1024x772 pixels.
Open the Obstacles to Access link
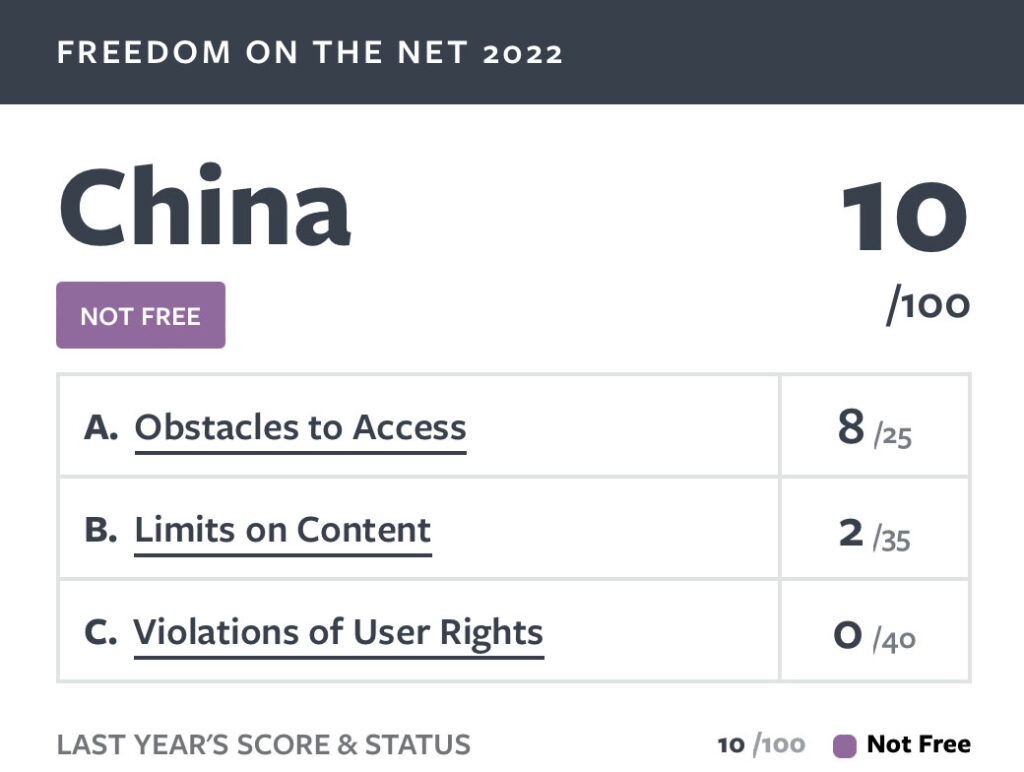coord(300,428)
